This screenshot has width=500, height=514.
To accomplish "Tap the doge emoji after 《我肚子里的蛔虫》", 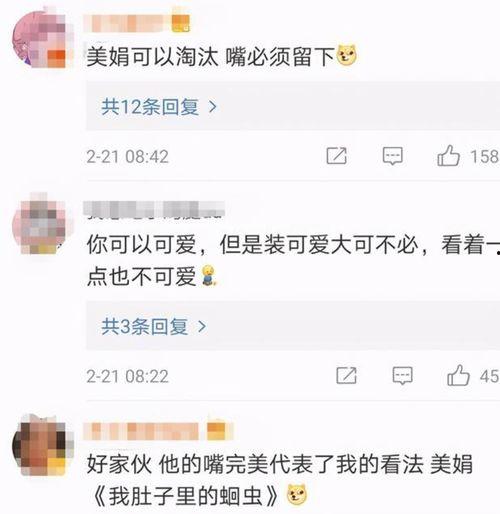I will click(x=297, y=494).
